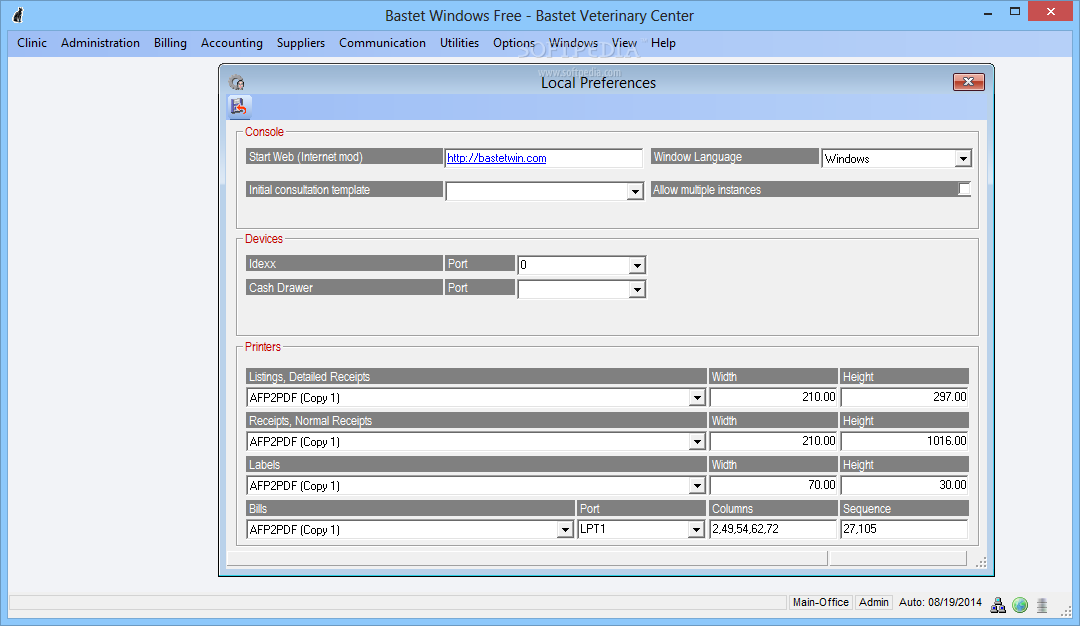The width and height of the screenshot is (1080, 626).
Task: Click the Local Preferences gear icon in dialog title
Action: click(237, 83)
